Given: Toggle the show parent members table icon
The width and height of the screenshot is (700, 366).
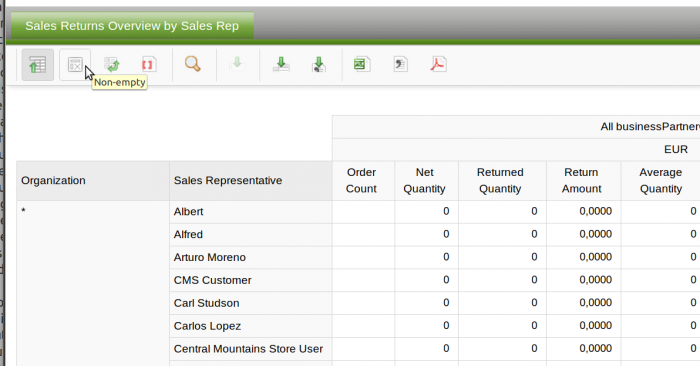Looking at the screenshot, I should click(38, 65).
